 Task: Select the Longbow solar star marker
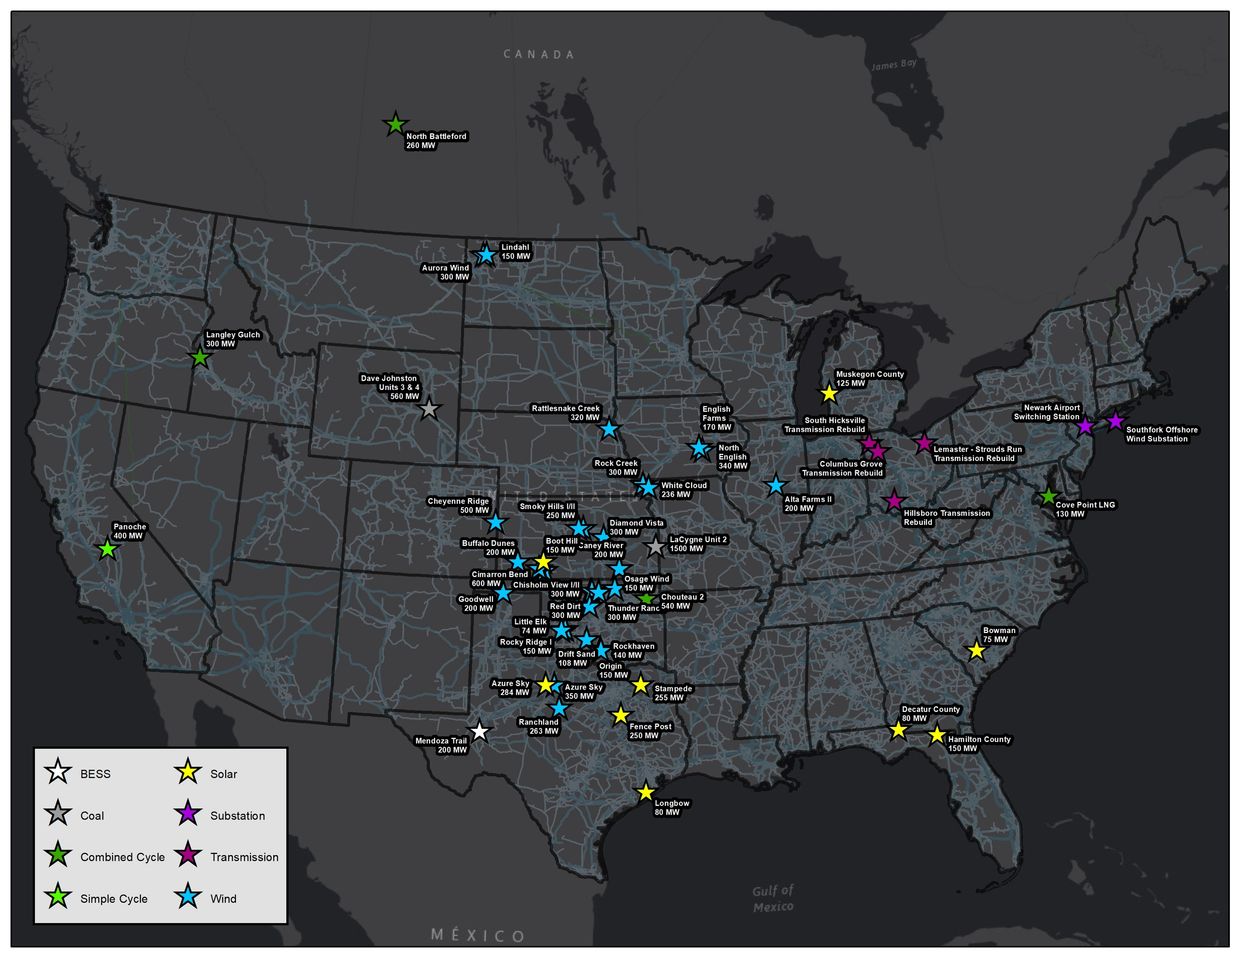(x=646, y=792)
